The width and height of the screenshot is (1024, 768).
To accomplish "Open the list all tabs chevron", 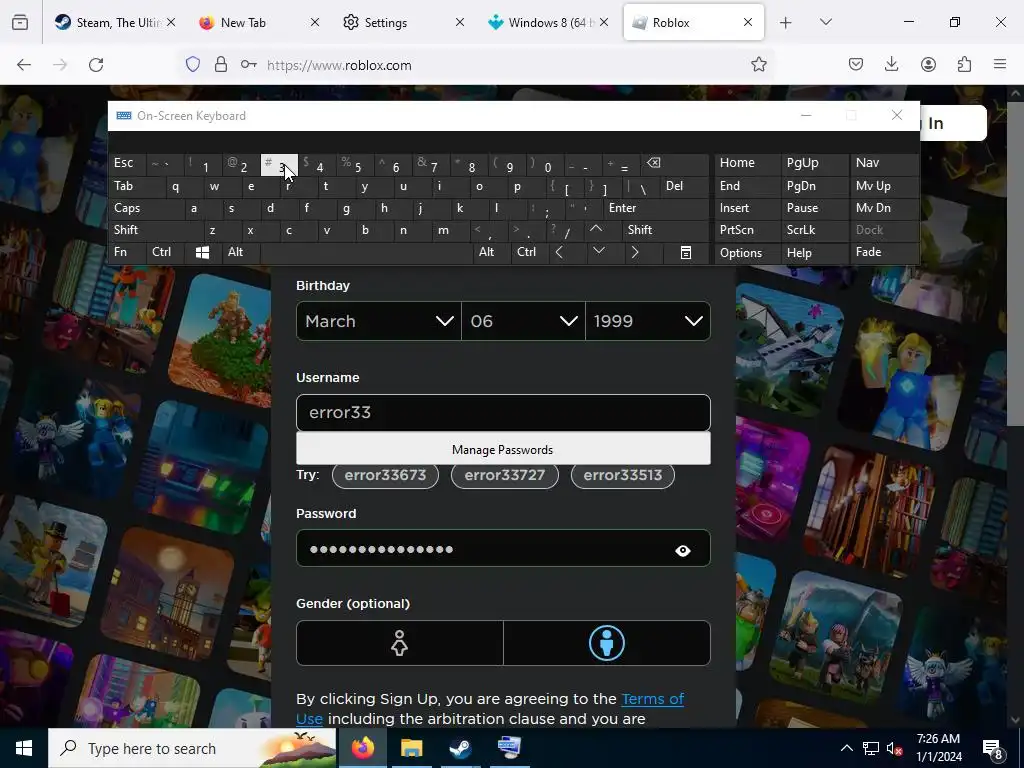I will click(825, 22).
